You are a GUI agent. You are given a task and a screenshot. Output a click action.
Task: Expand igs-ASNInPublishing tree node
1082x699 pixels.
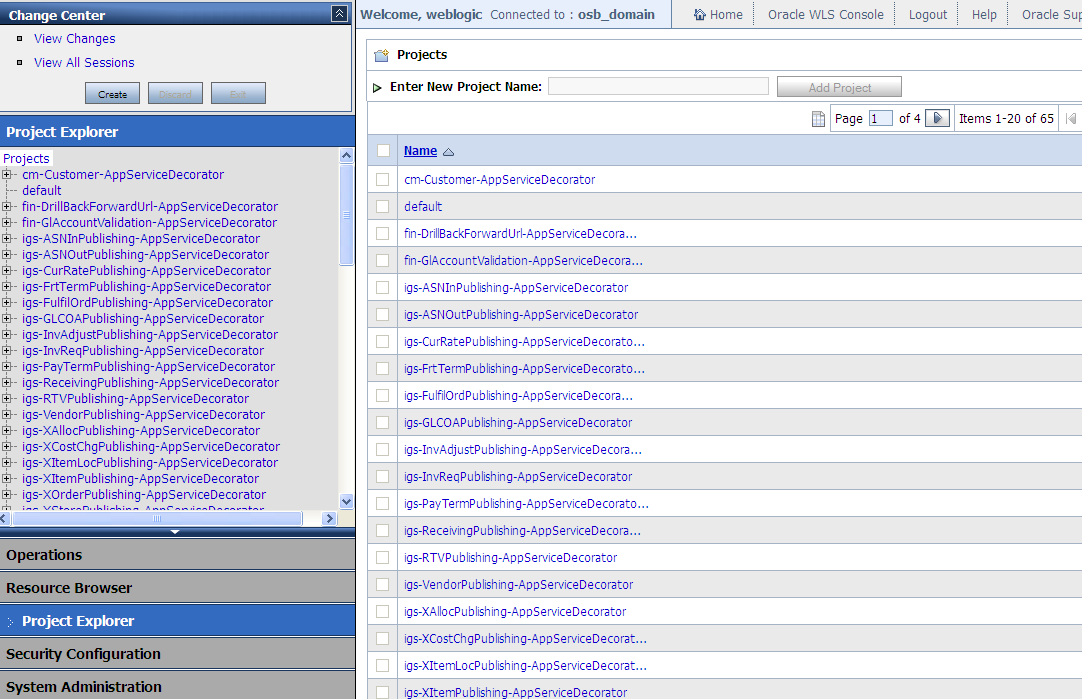click(6, 238)
